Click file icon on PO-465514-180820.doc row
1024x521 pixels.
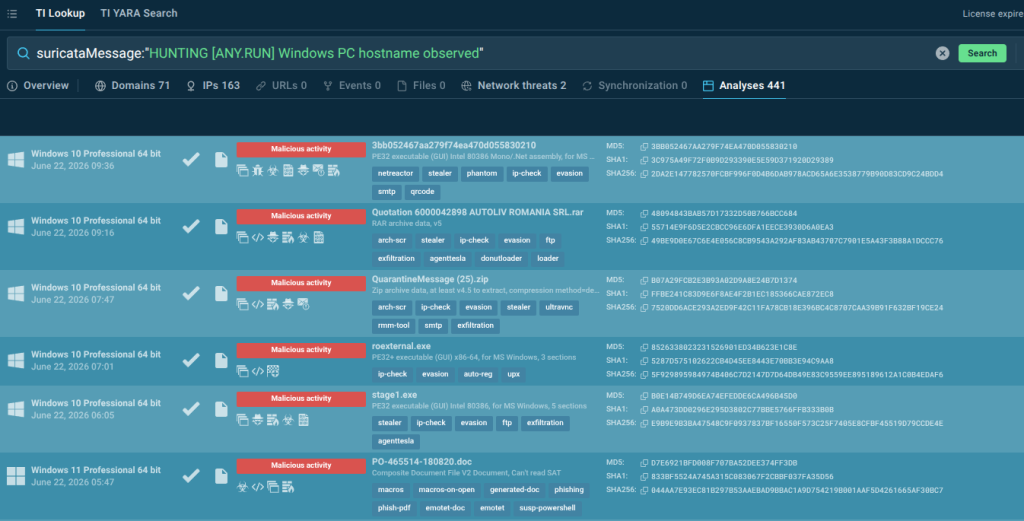(221, 476)
